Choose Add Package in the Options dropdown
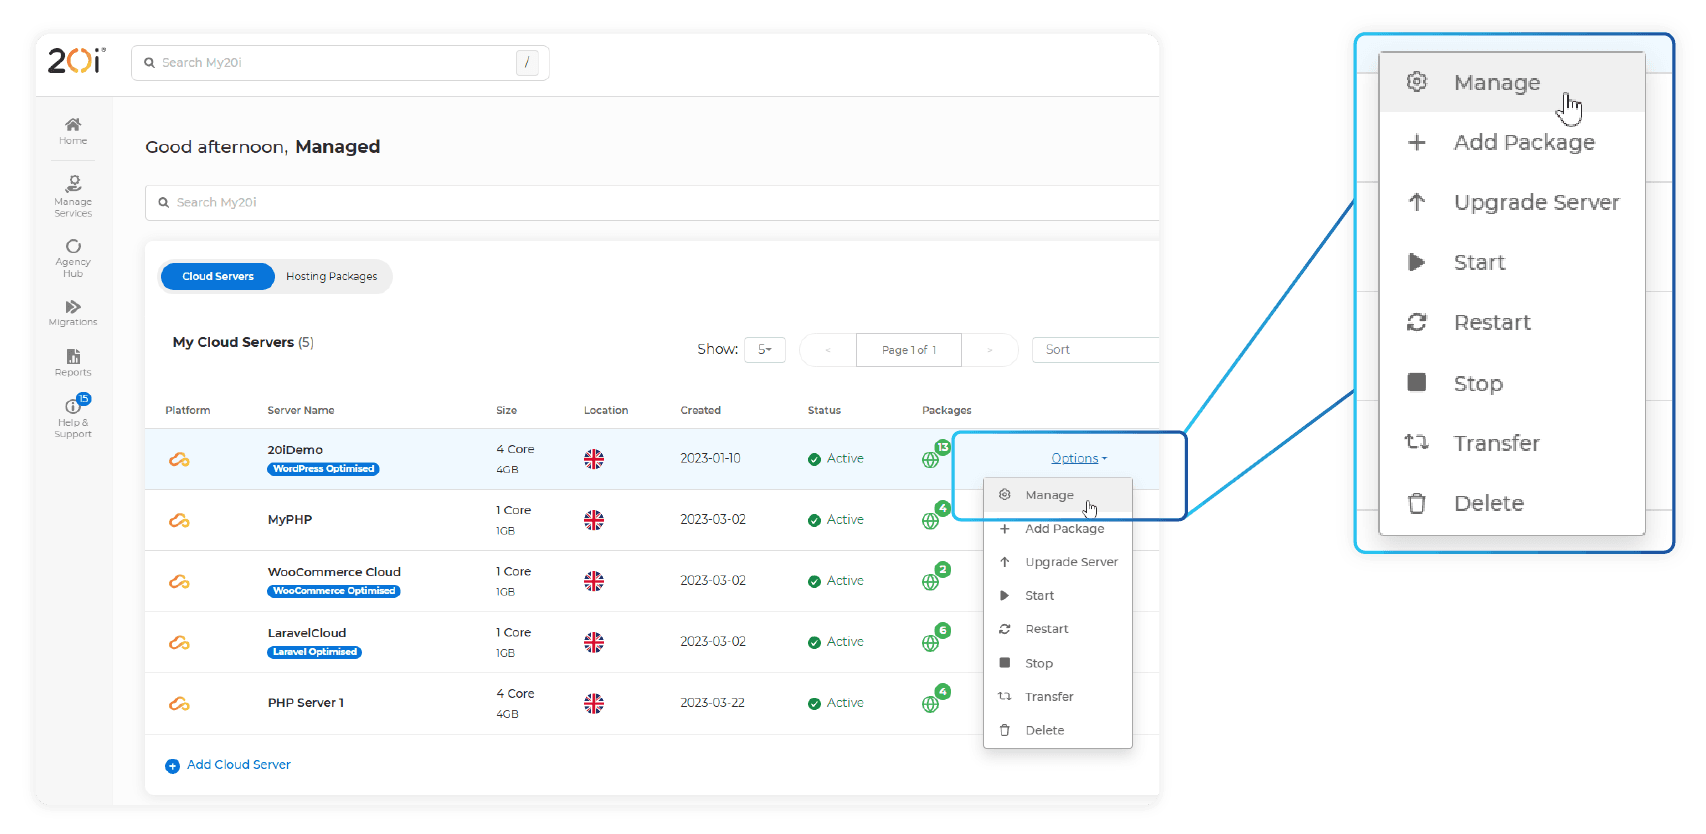This screenshot has width=1706, height=834. 1058,529
